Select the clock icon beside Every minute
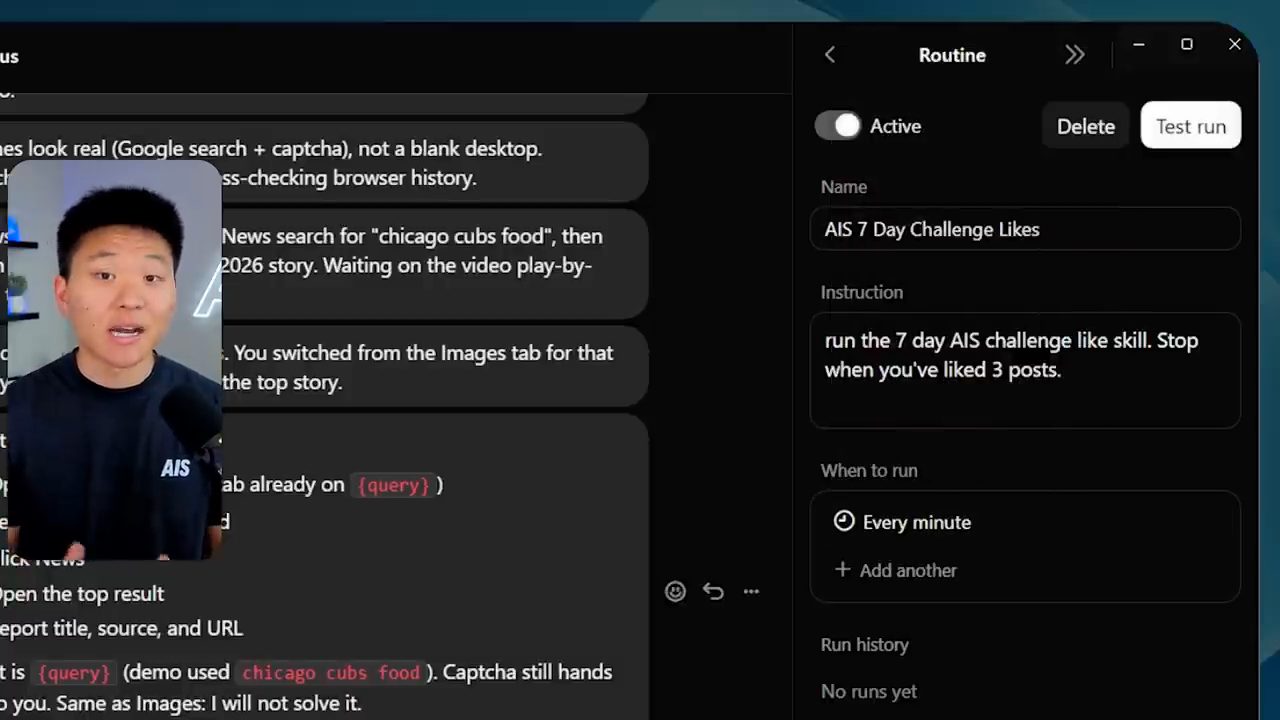Screen dimensions: 1280x720 coord(844,521)
